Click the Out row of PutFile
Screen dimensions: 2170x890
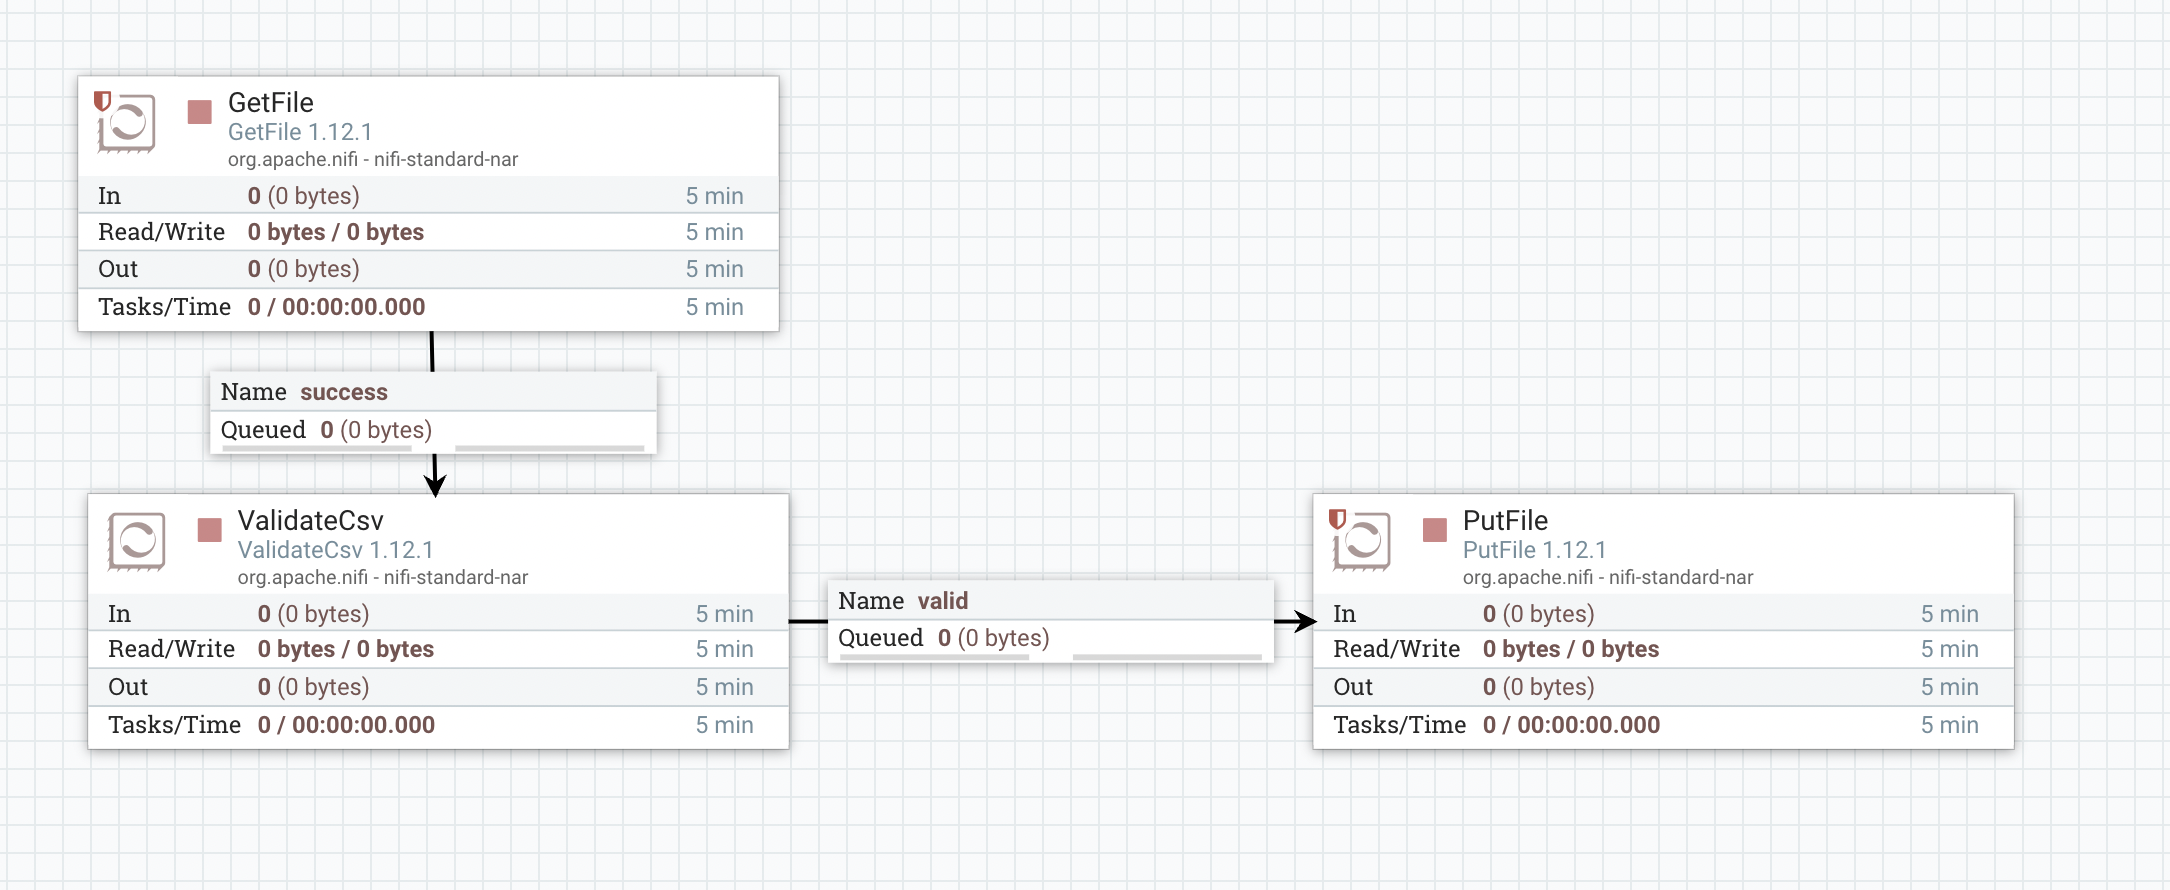[x=1663, y=687]
